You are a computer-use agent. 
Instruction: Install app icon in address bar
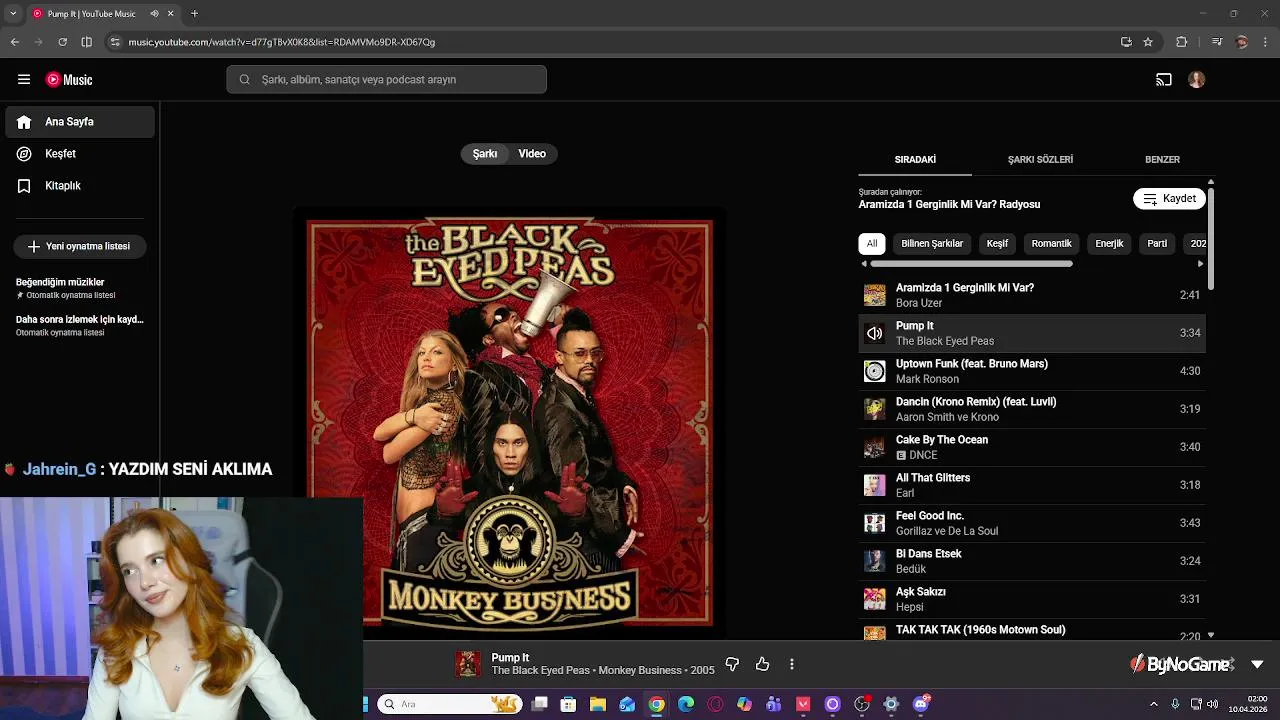[1126, 42]
